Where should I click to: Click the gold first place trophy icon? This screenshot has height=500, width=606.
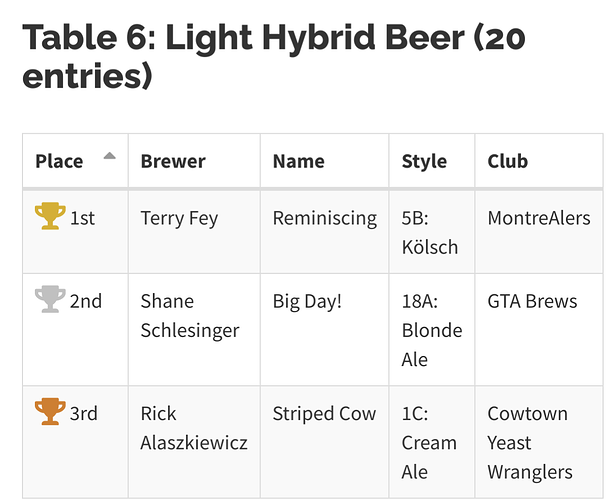point(50,216)
